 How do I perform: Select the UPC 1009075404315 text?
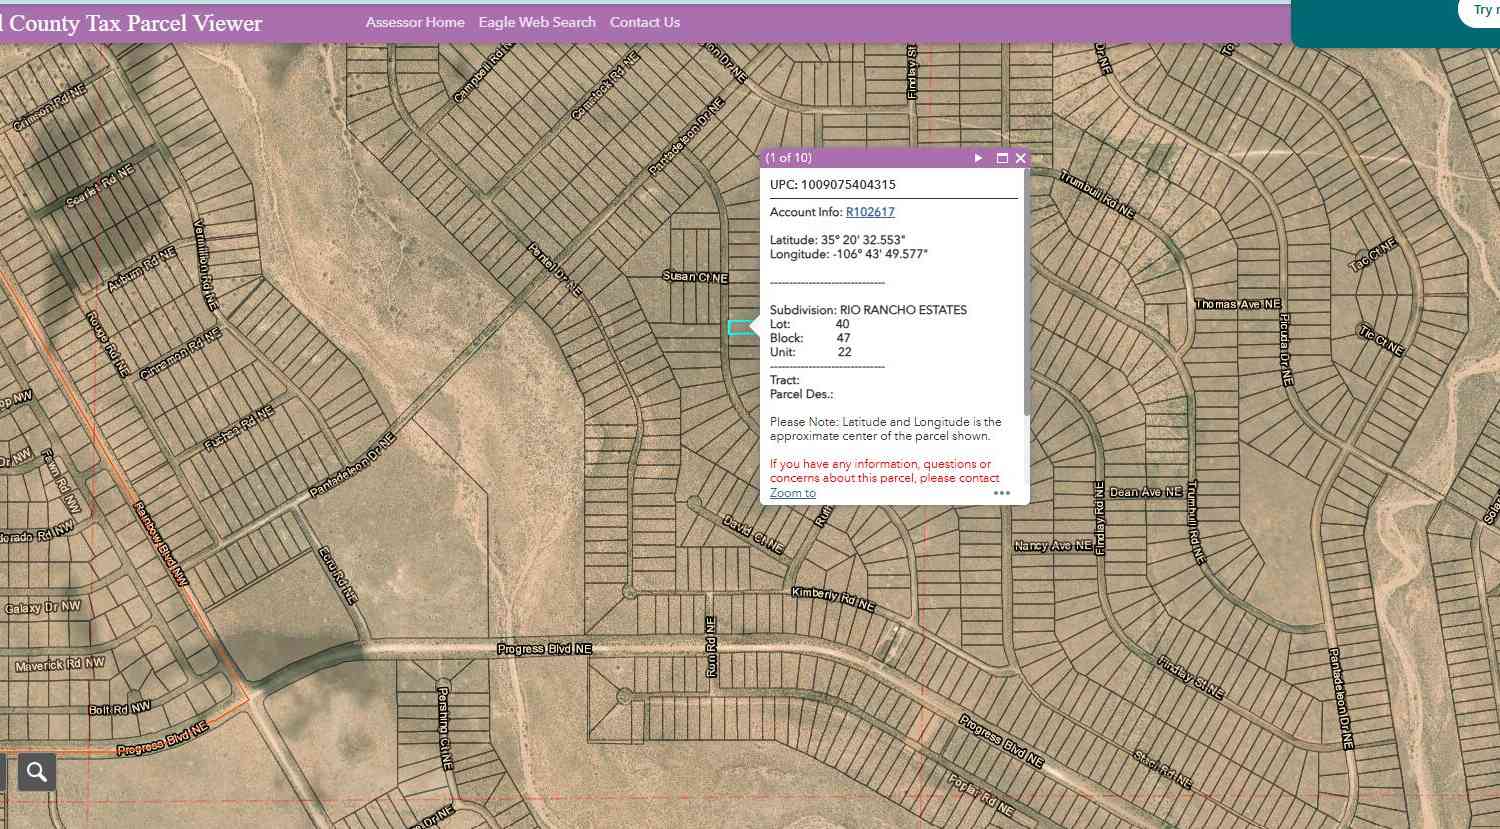click(833, 185)
